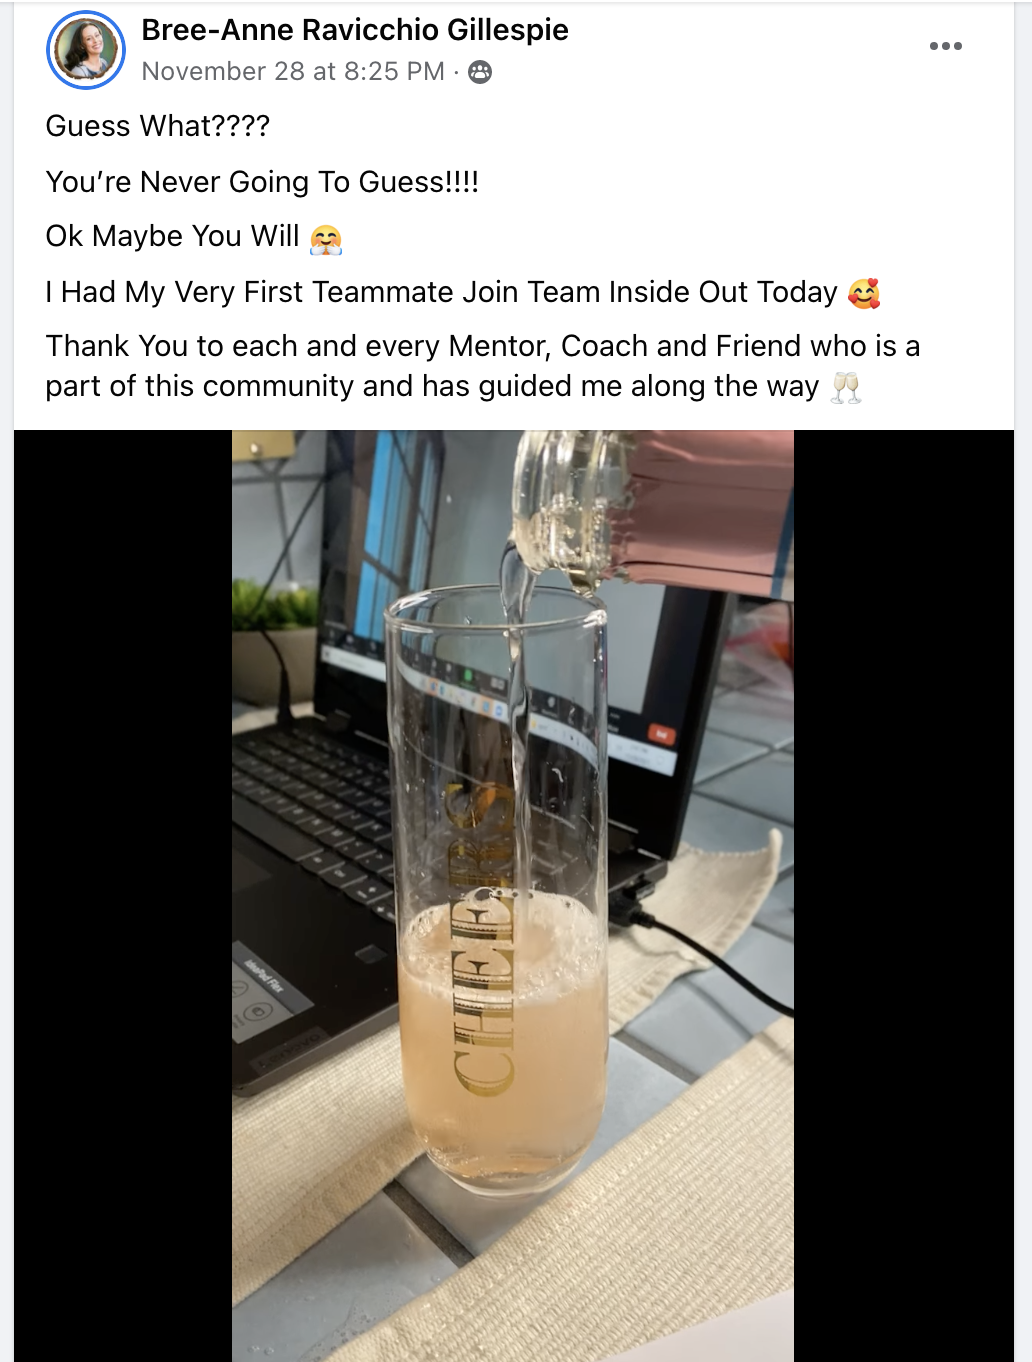The height and width of the screenshot is (1362, 1032).
Task: Open Bree-Anne Ravicchio Gillespie's profile name
Action: point(355,30)
